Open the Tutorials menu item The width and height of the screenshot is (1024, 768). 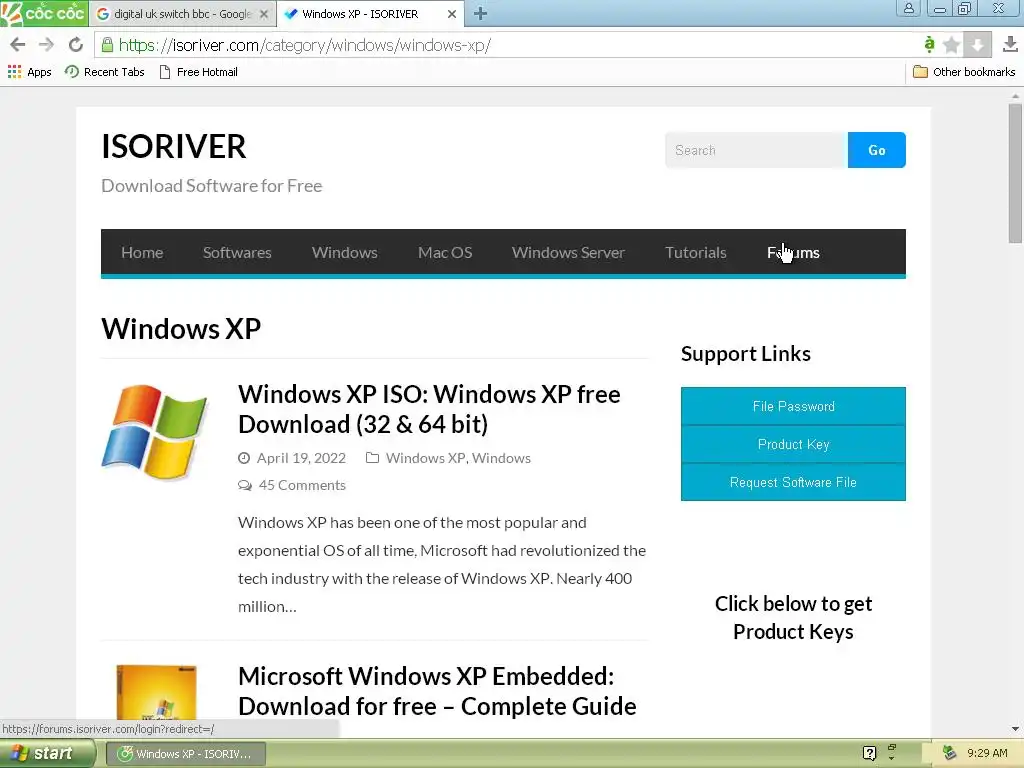point(696,253)
